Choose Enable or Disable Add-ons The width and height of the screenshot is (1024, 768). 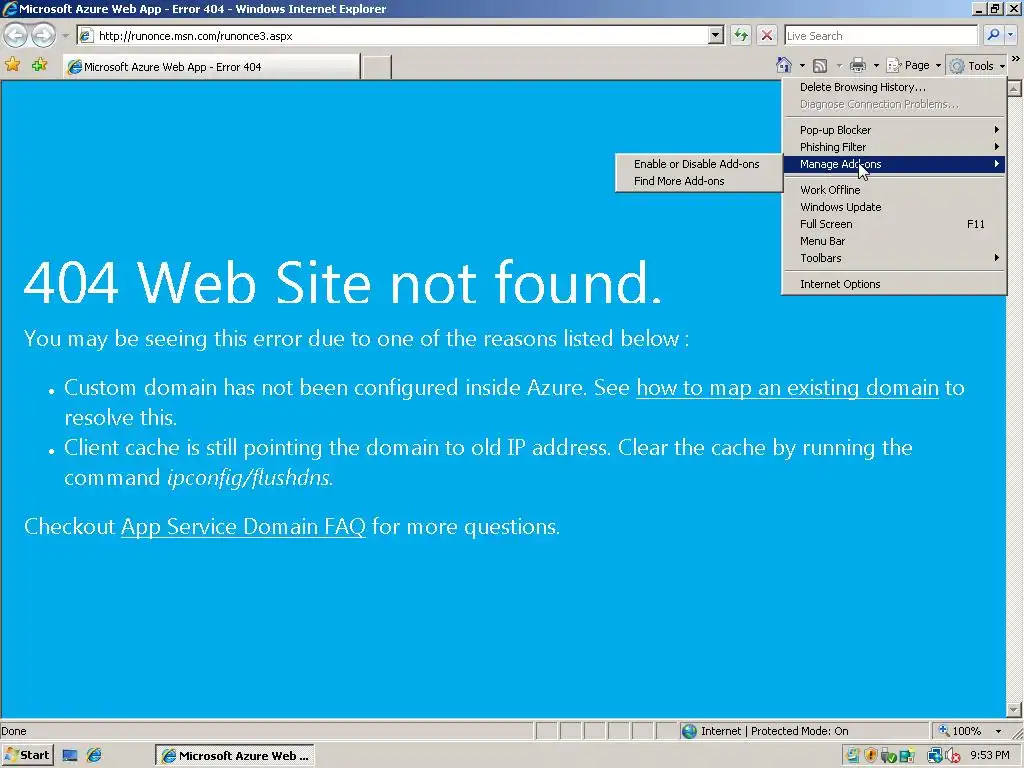pyautogui.click(x=699, y=164)
